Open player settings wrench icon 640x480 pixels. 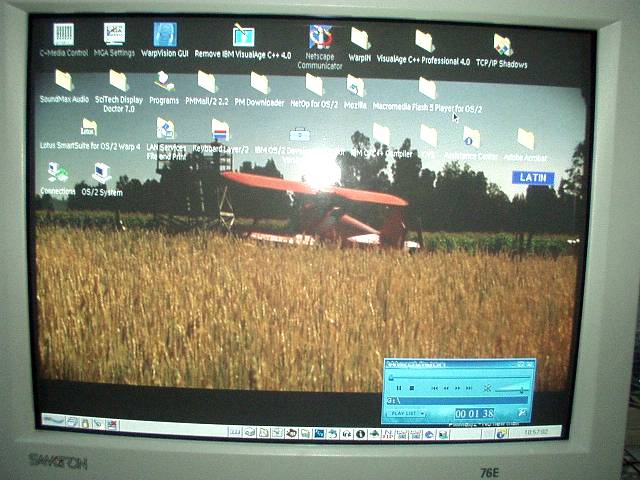522,413
